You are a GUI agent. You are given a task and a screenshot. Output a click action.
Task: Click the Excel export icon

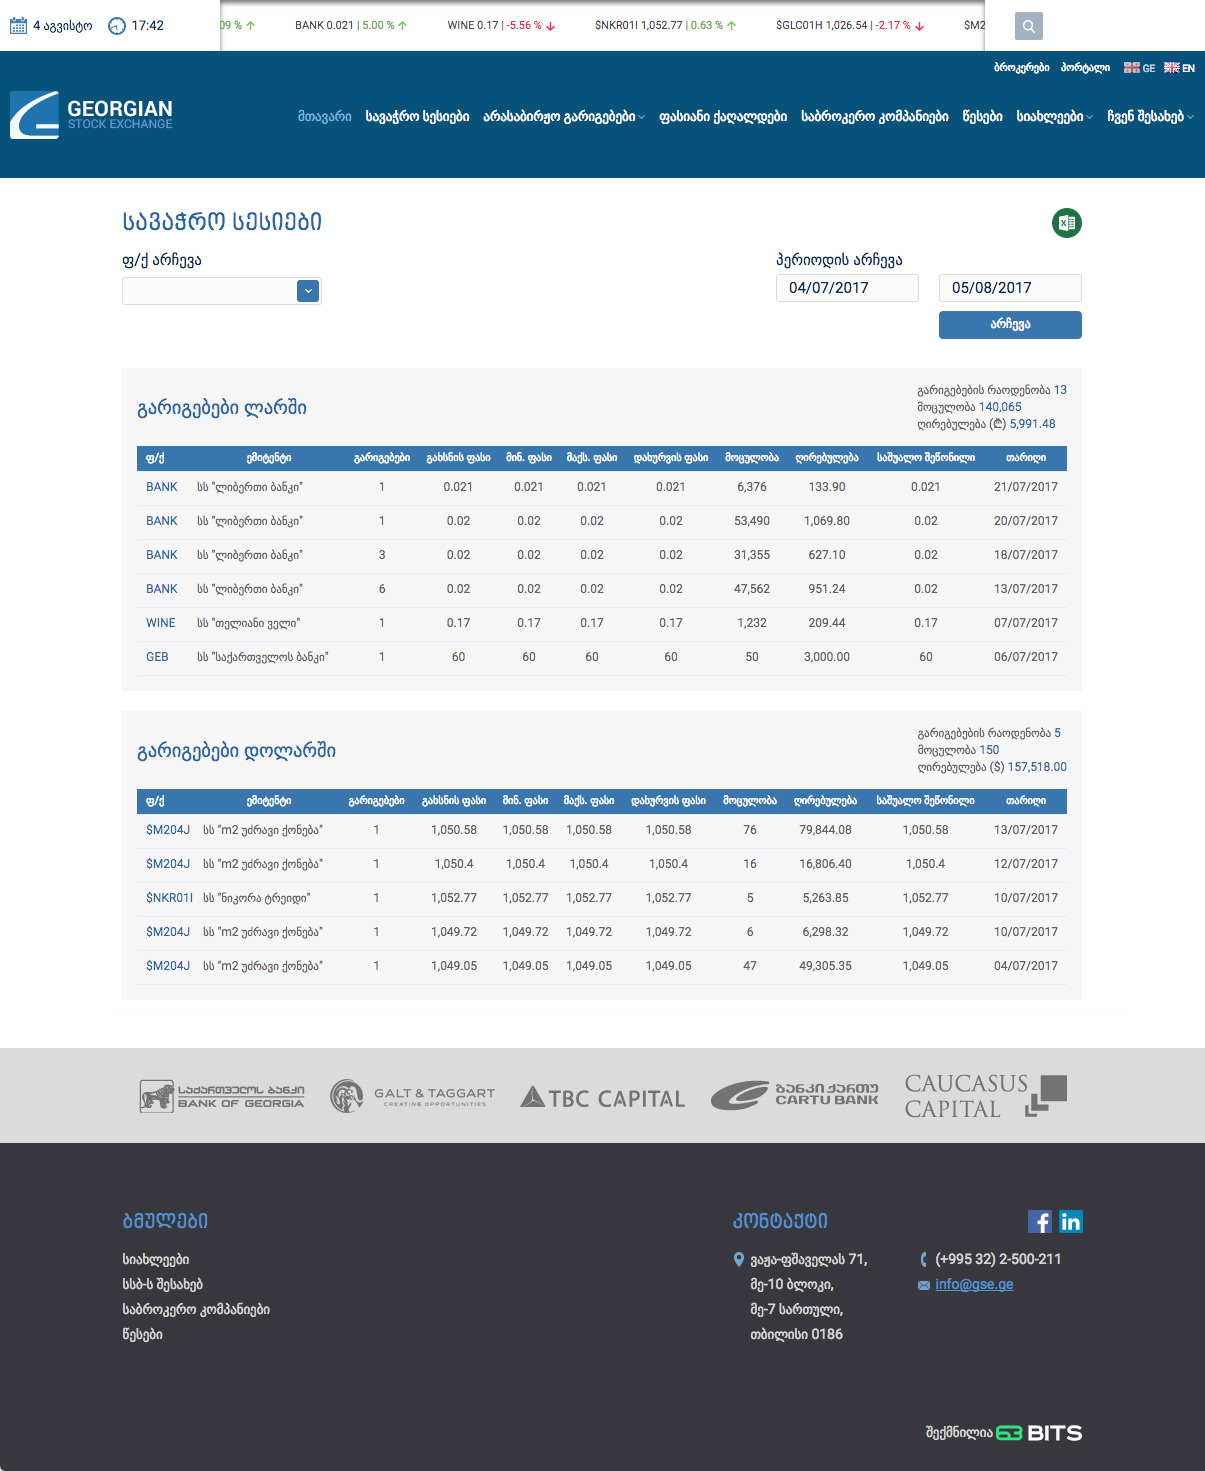point(1066,223)
